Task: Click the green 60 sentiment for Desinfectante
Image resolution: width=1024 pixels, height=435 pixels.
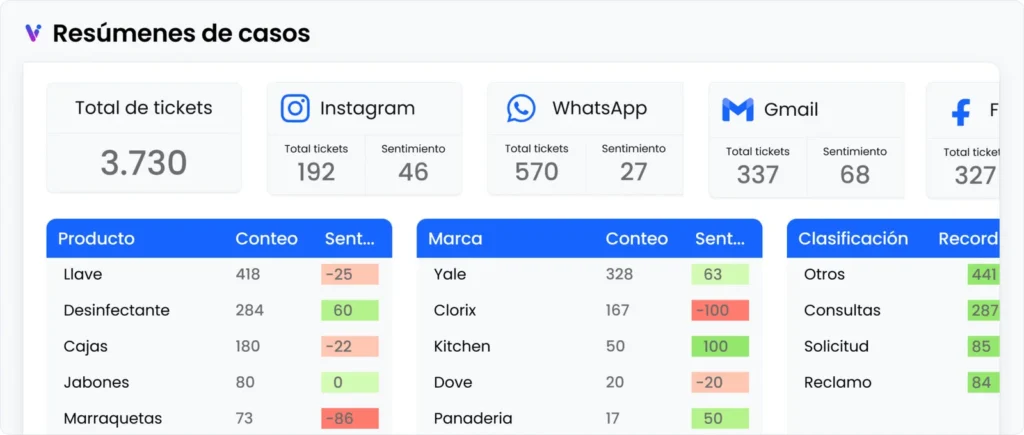Action: click(x=349, y=310)
